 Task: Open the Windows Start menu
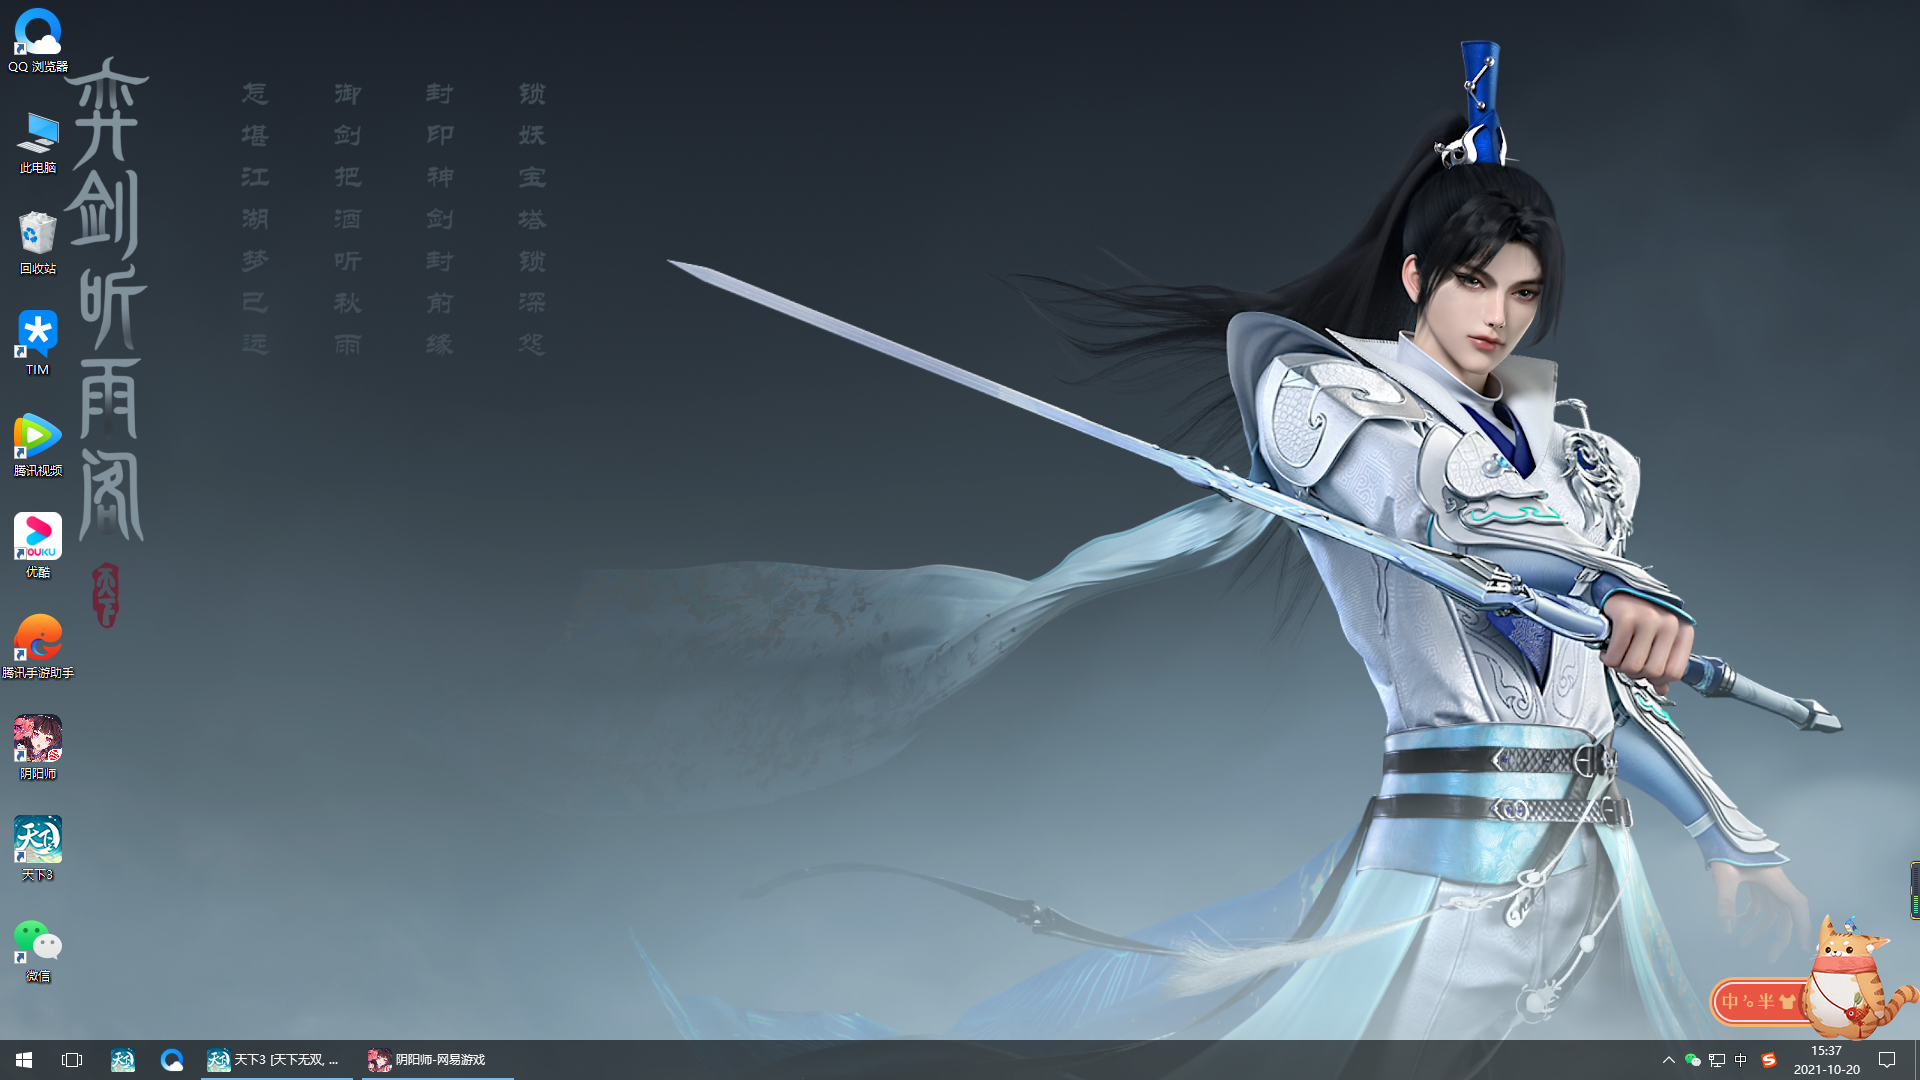(24, 1060)
